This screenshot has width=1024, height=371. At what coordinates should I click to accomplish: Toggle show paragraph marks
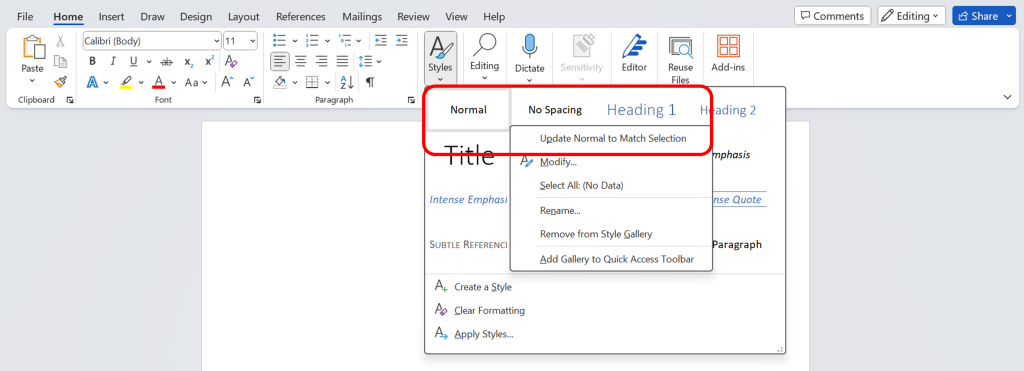(370, 82)
